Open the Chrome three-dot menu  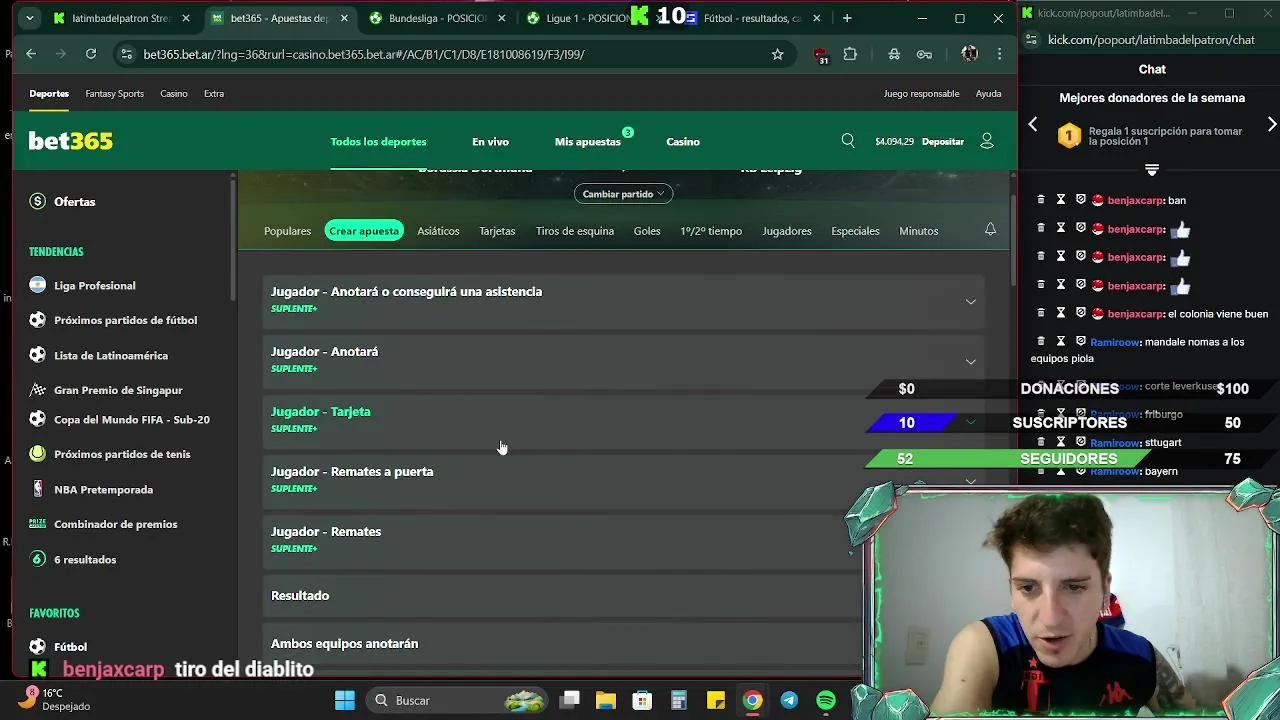click(x=999, y=54)
